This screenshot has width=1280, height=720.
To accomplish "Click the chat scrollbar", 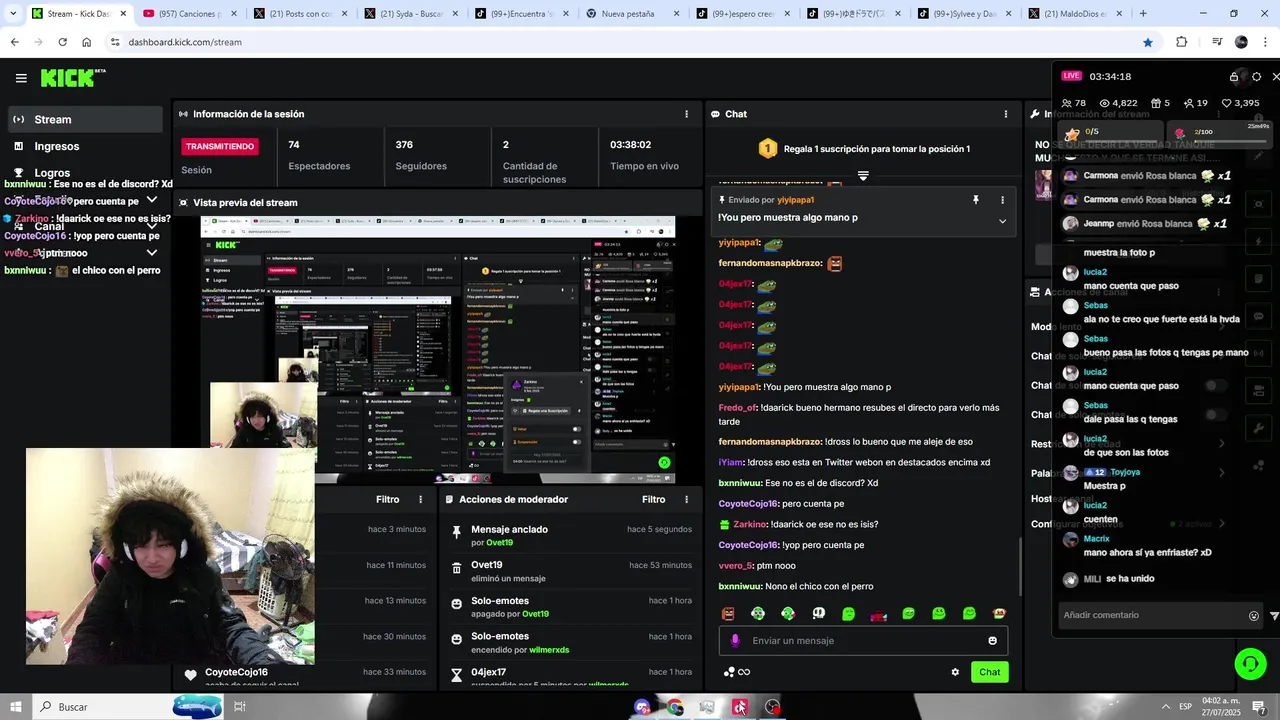I will 1020,565.
